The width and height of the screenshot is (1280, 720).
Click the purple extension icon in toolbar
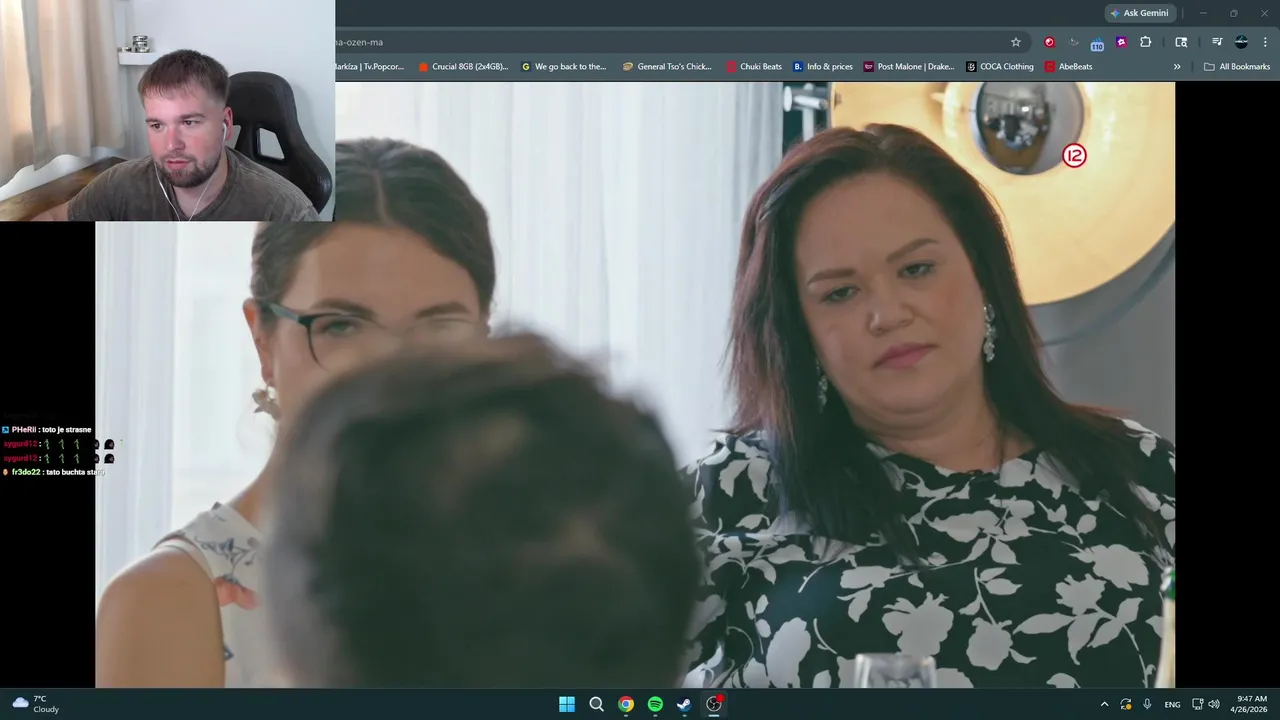point(1121,42)
